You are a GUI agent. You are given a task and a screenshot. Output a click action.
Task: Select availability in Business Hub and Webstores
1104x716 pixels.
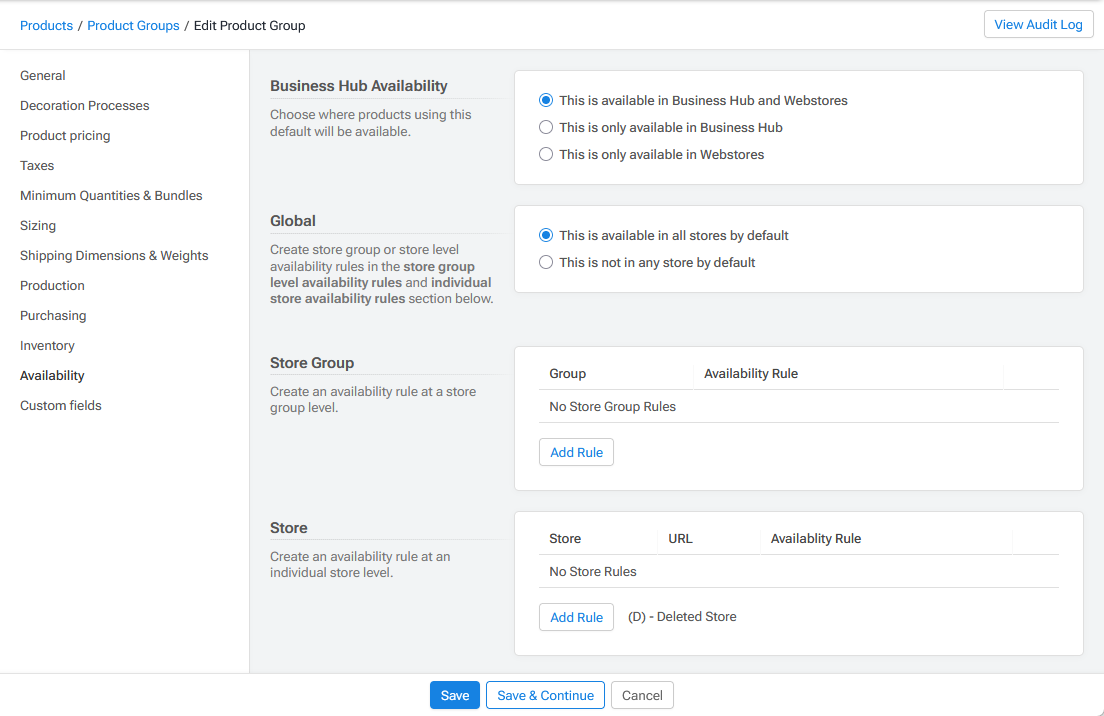click(546, 100)
